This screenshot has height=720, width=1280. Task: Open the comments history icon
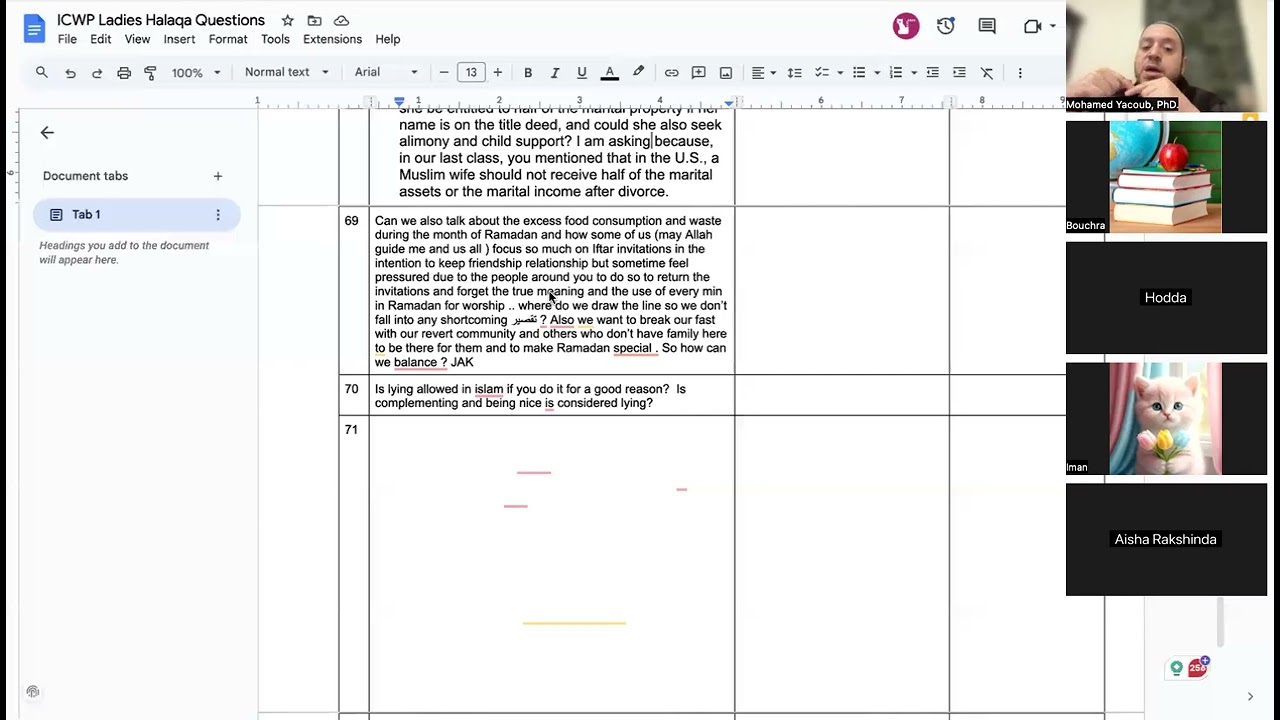click(x=987, y=26)
